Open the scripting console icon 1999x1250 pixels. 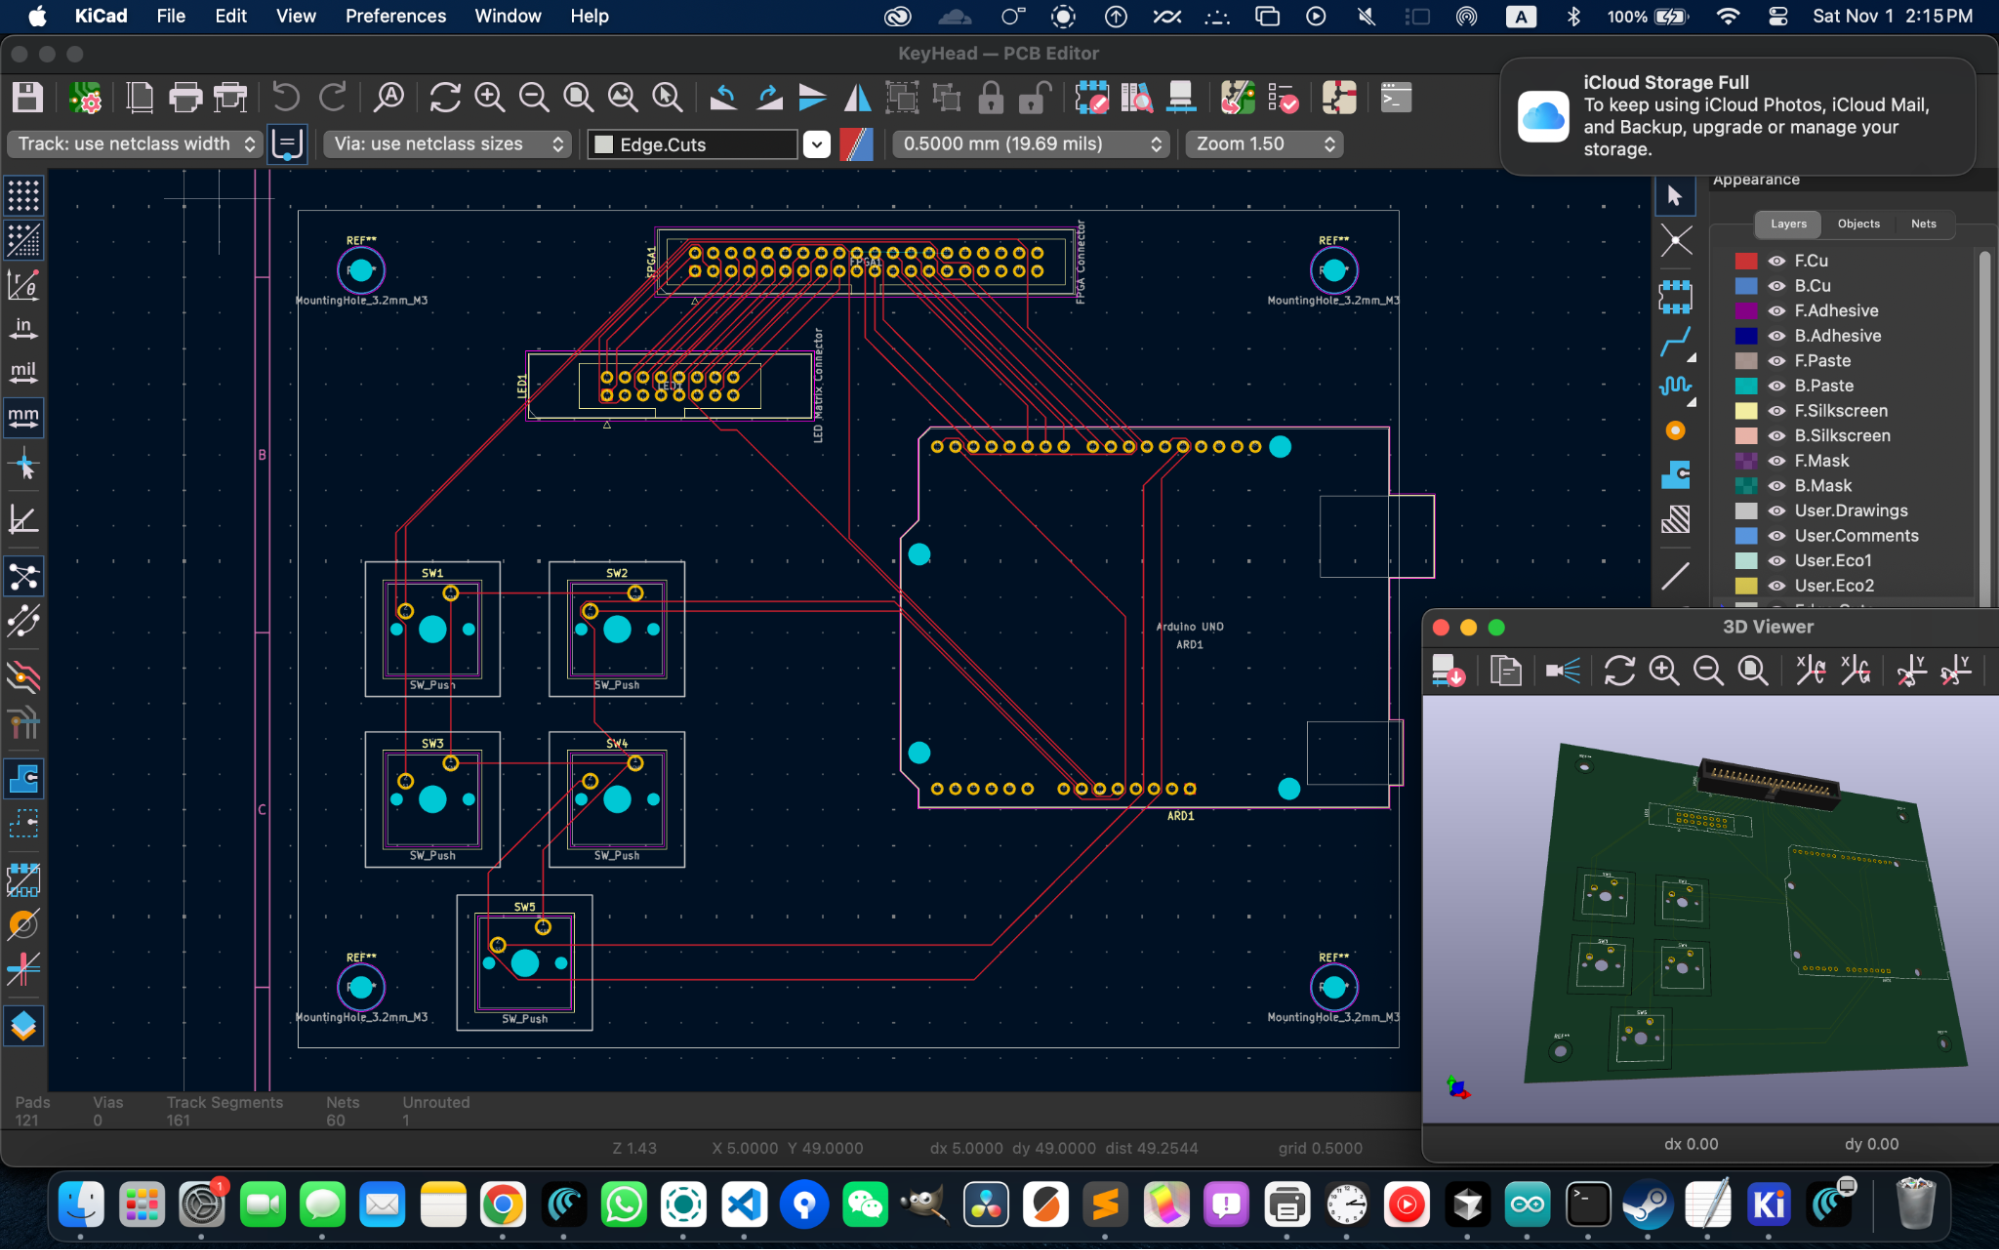click(1395, 98)
